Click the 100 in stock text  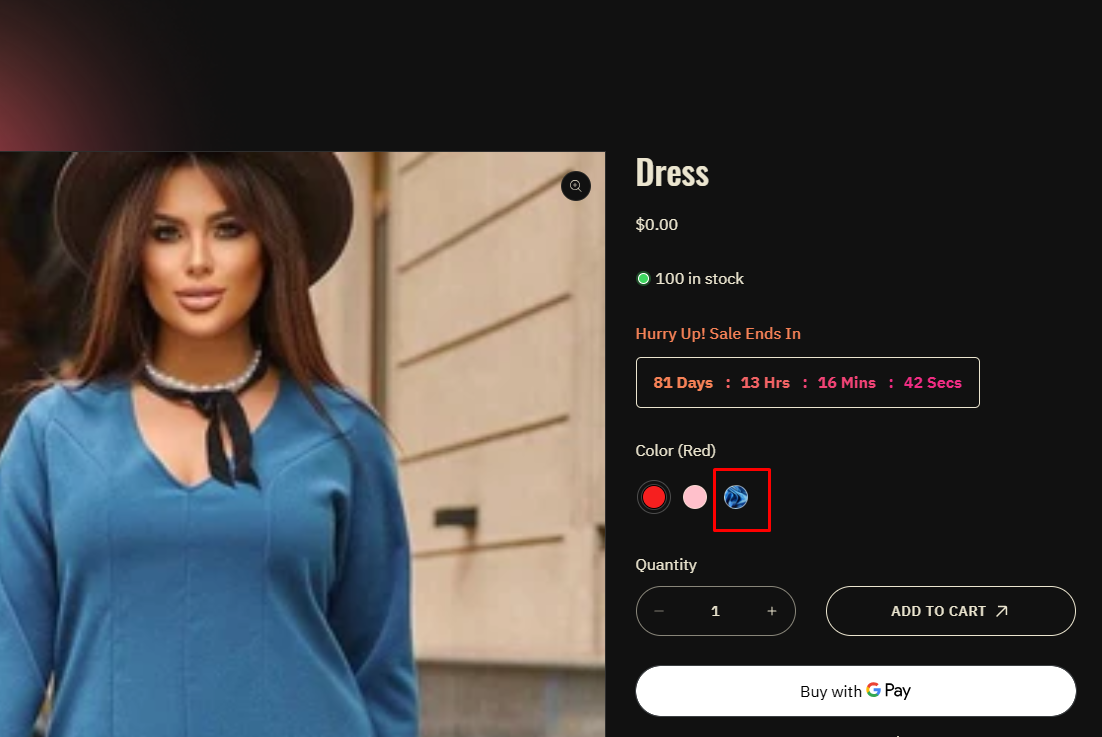pyautogui.click(x=699, y=279)
